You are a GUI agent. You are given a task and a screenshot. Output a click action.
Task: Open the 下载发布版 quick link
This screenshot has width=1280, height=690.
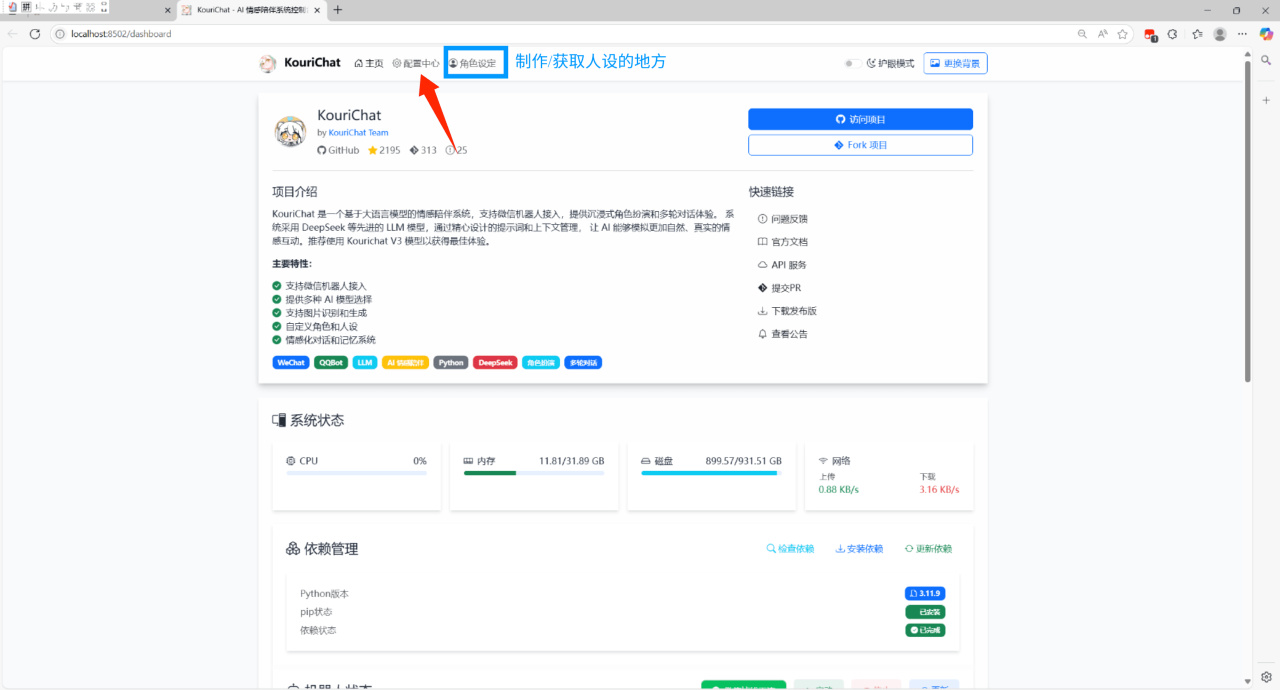pos(788,311)
